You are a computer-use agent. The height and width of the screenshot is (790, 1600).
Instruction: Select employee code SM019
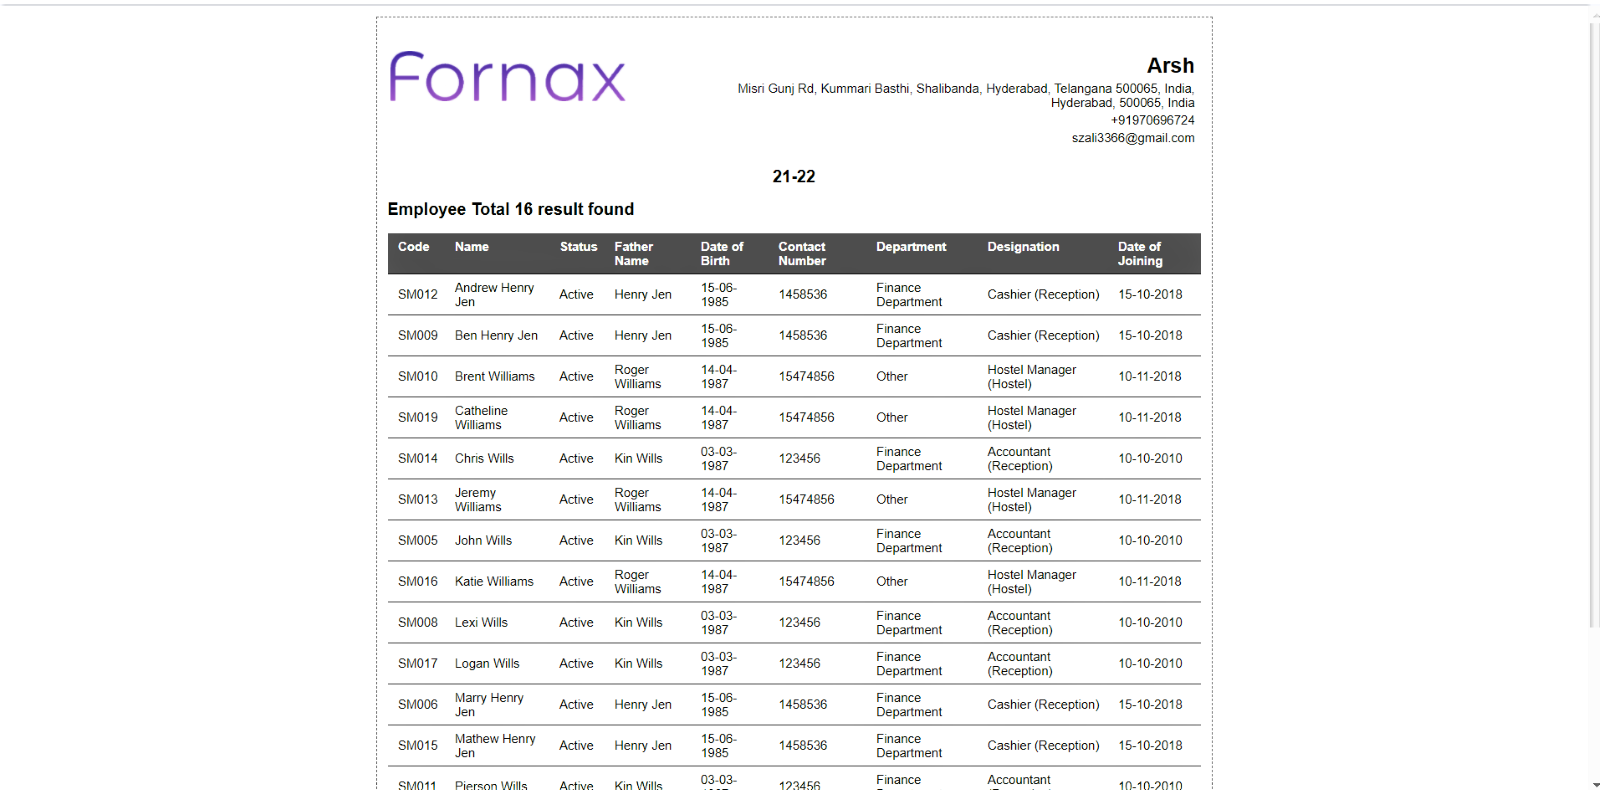click(418, 418)
